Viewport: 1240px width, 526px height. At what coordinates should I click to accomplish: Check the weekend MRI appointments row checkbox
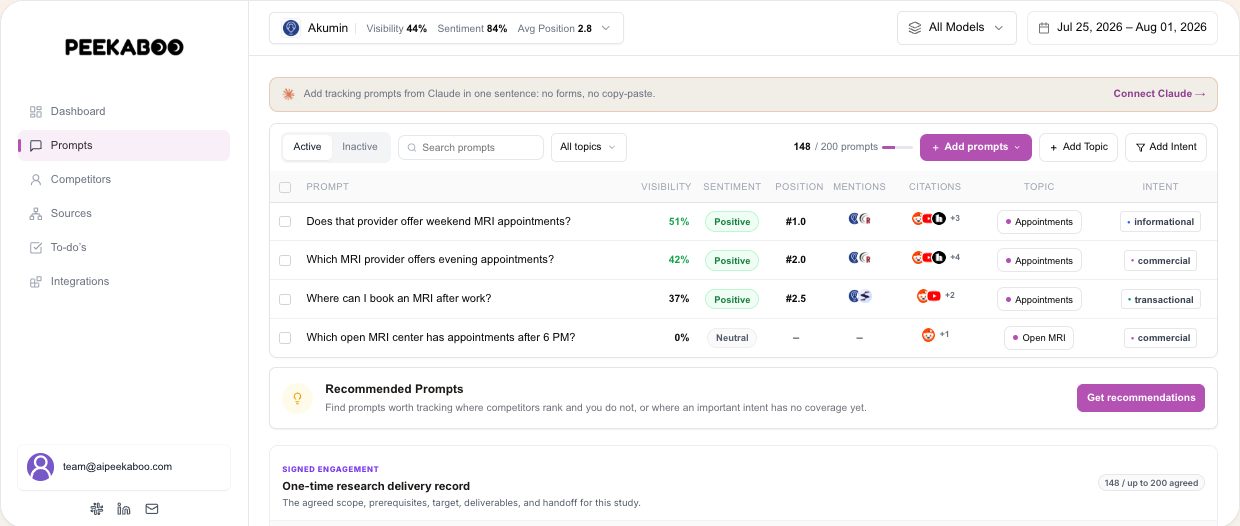coord(285,222)
